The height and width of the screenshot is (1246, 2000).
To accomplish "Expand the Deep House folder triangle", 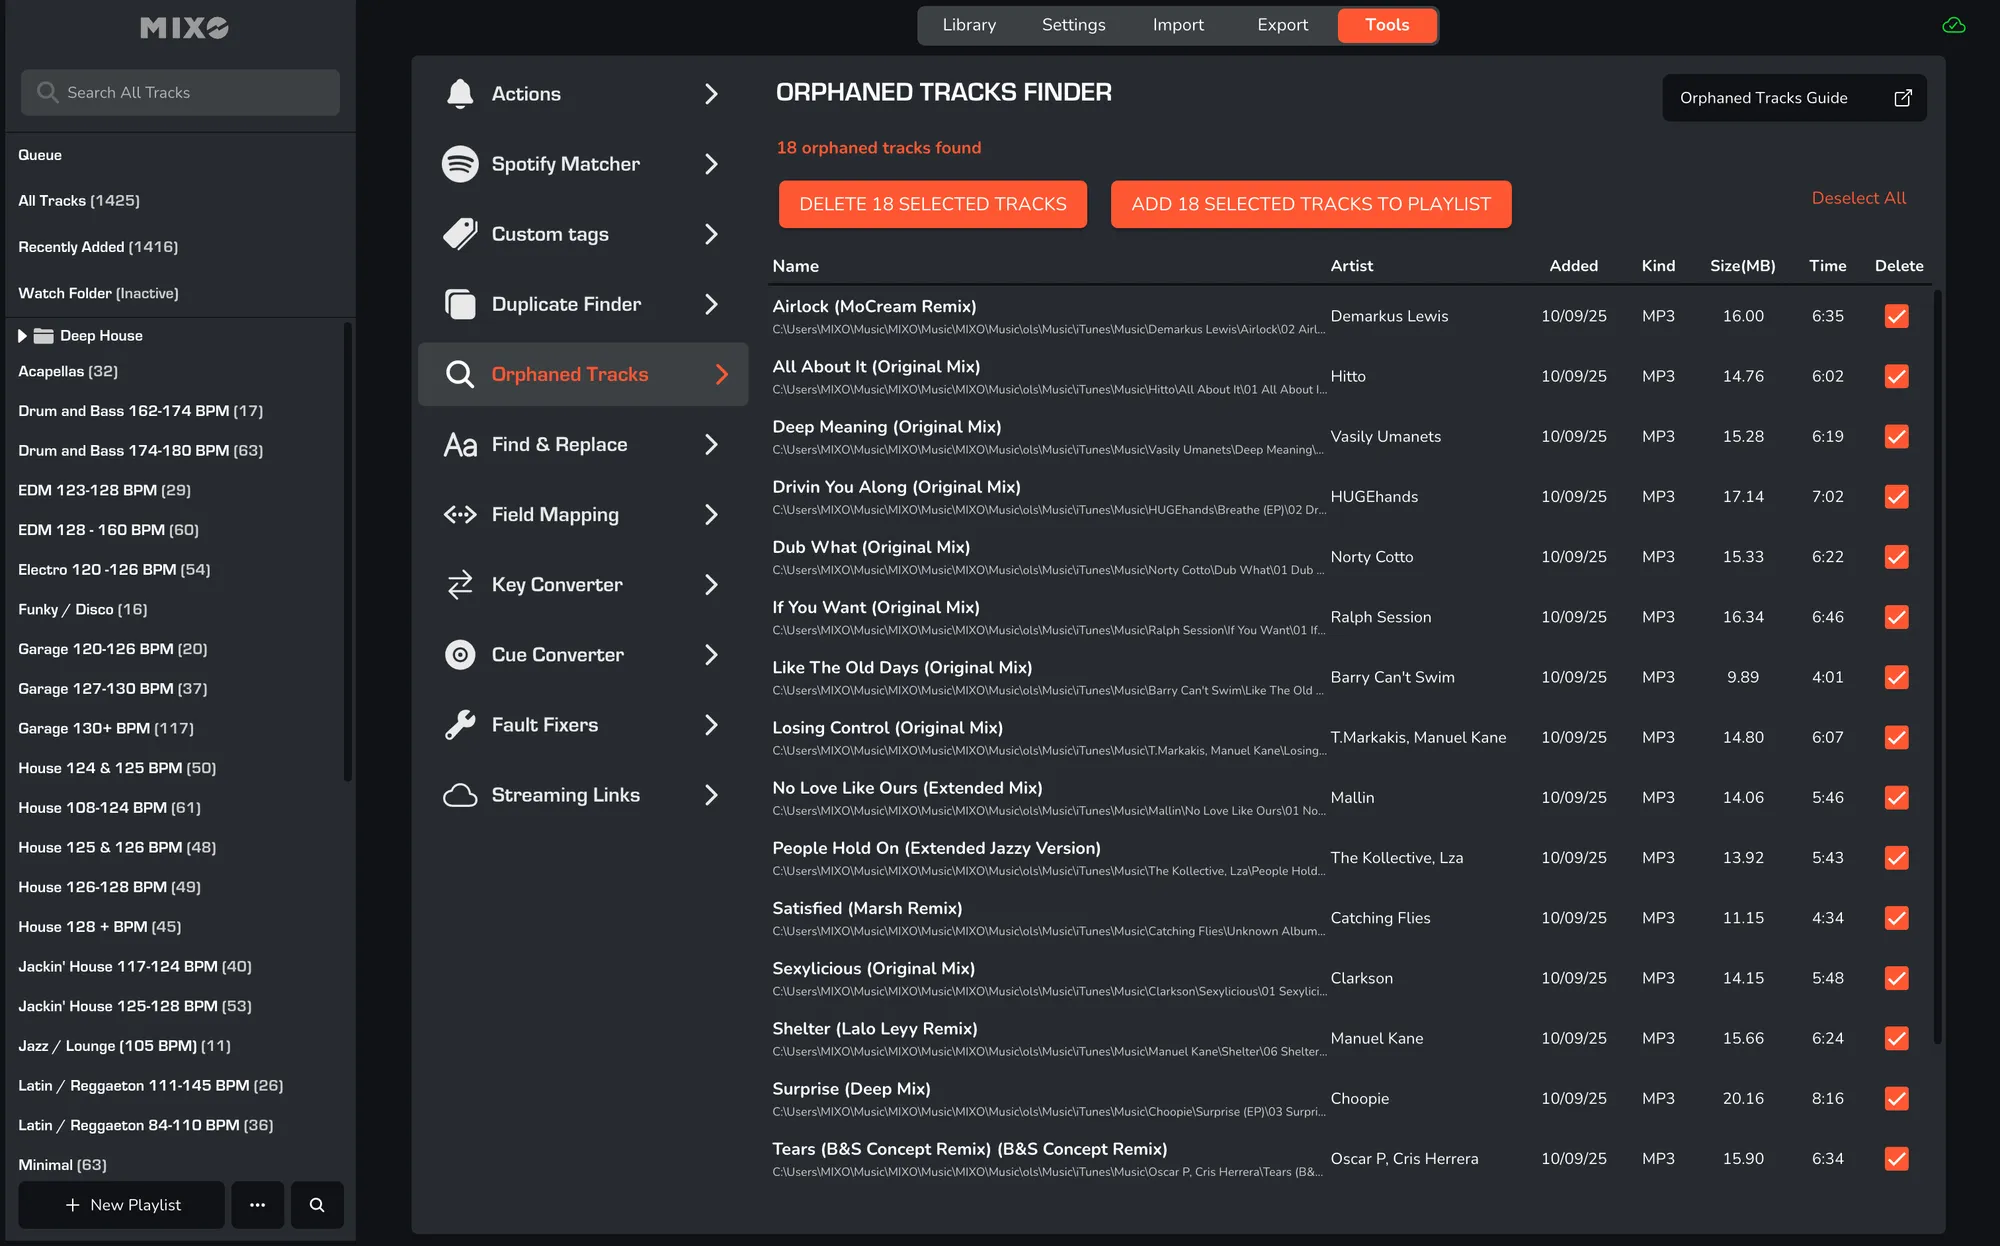I will [x=22, y=336].
